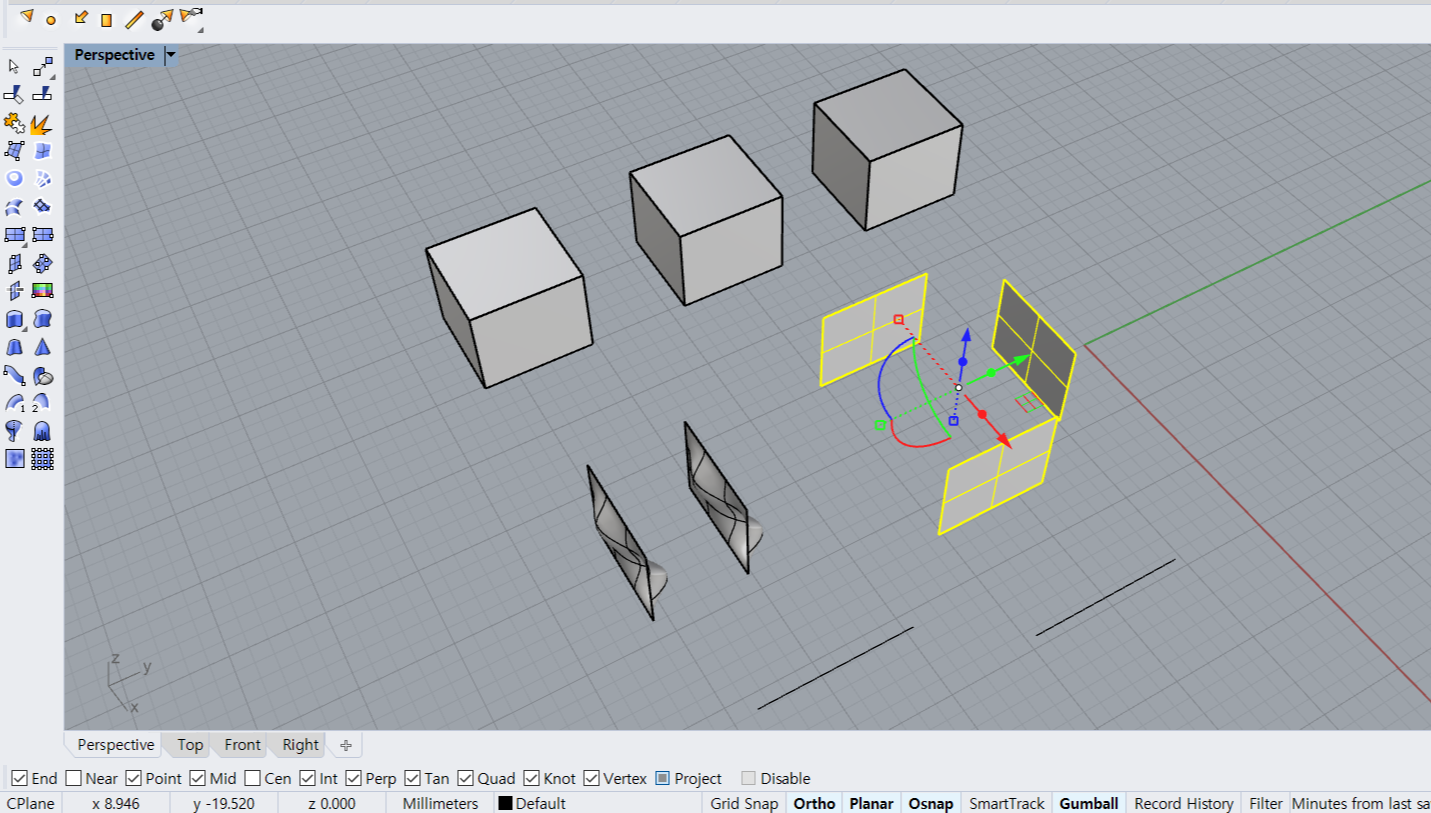The height and width of the screenshot is (813, 1431).
Task: Click the Sweep 1 rail icon
Action: [x=14, y=403]
